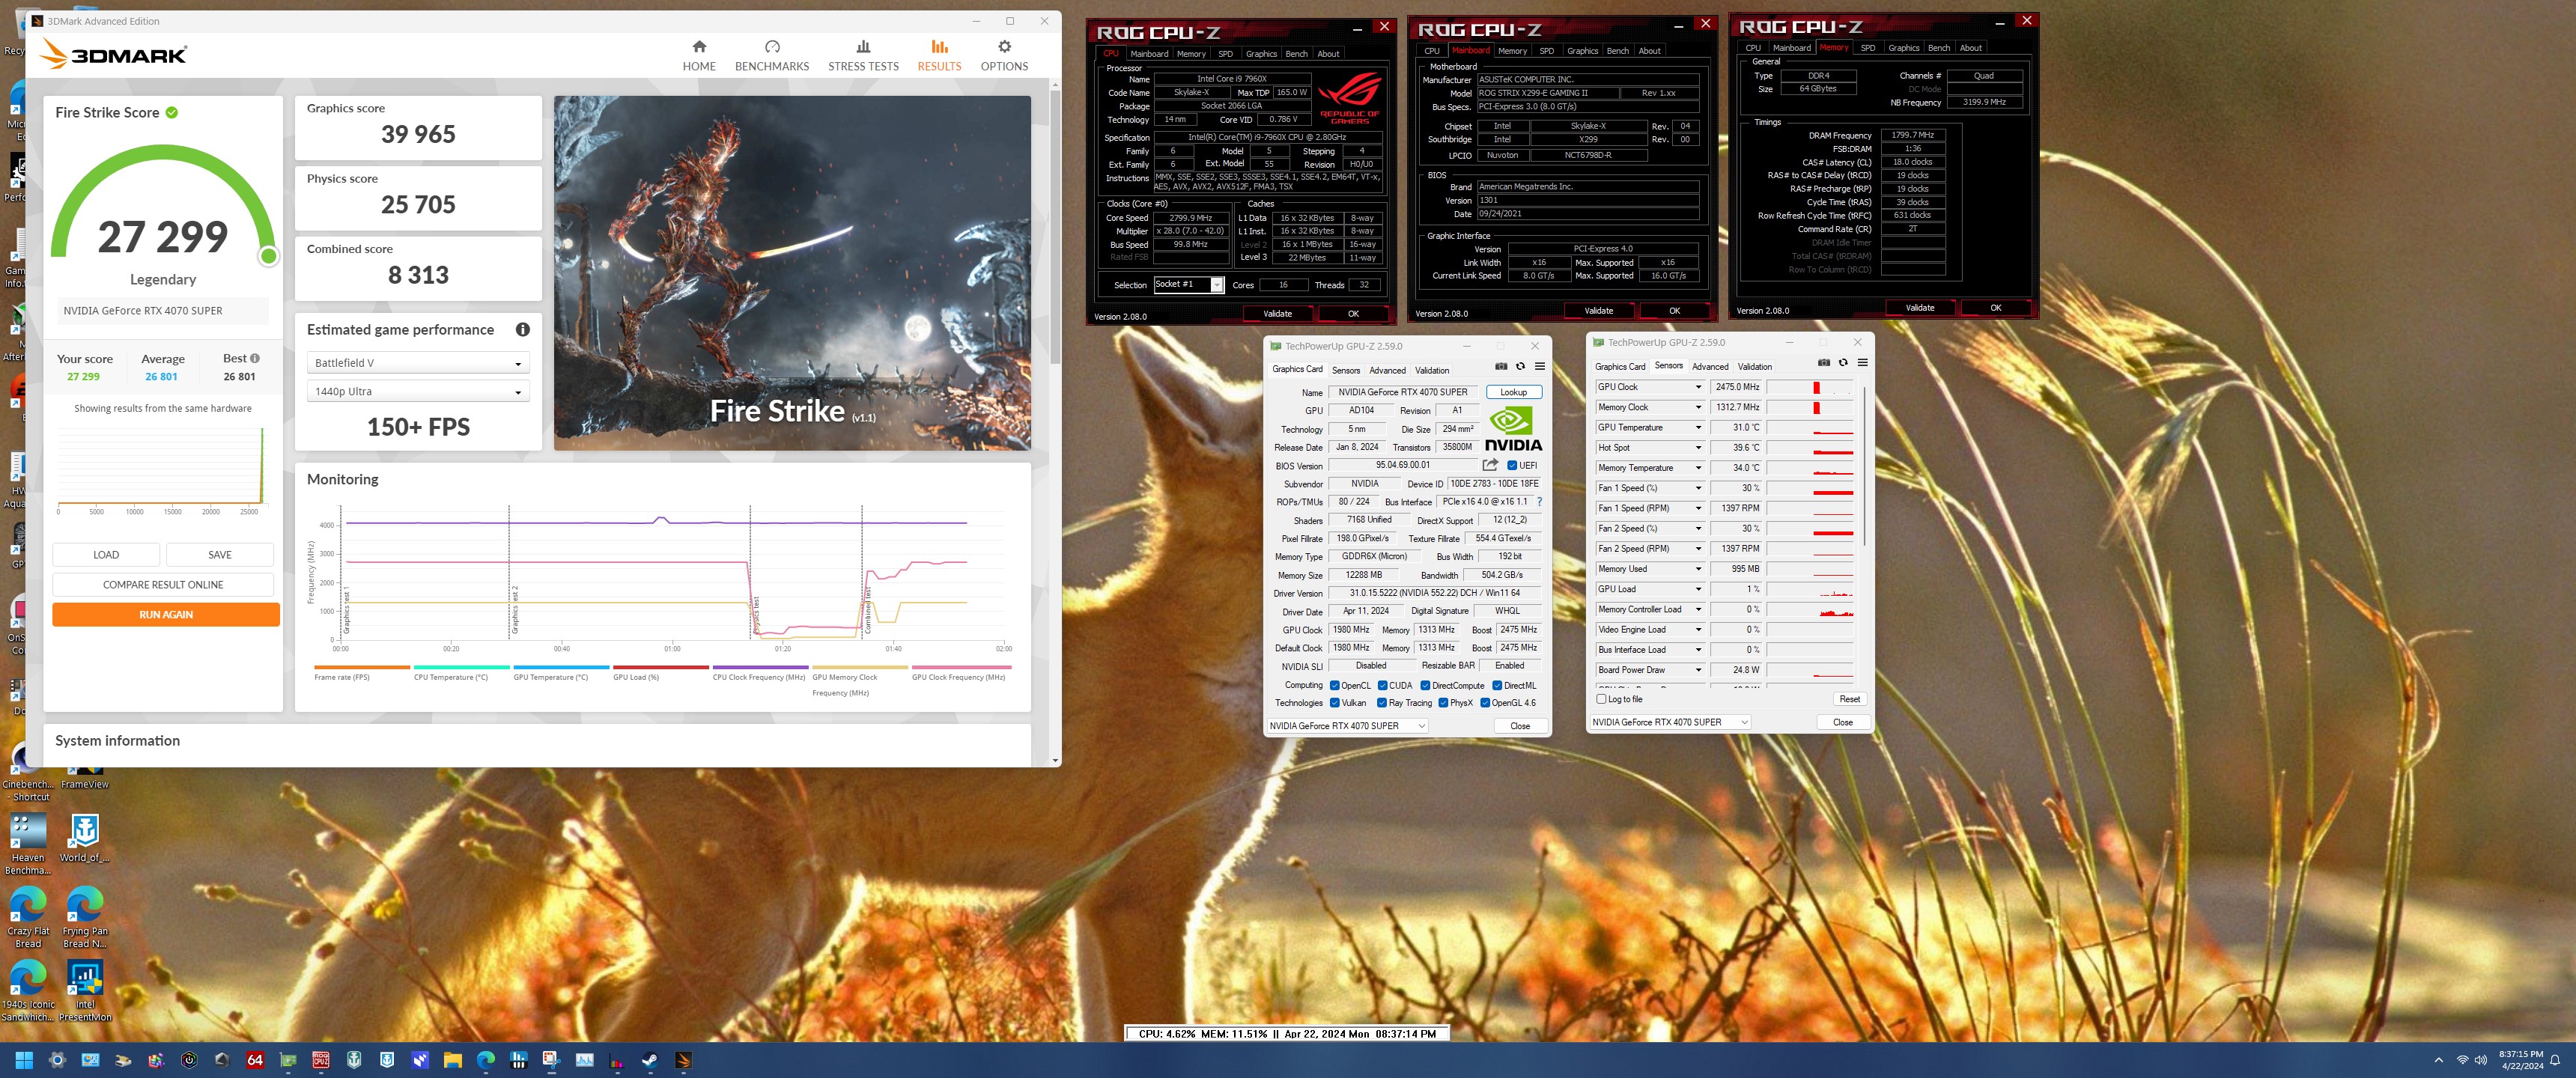Screen dimensions: 2576x1078
Task: Toggle DirectCompute checkbox in GPU-Z
Action: pos(1425,685)
